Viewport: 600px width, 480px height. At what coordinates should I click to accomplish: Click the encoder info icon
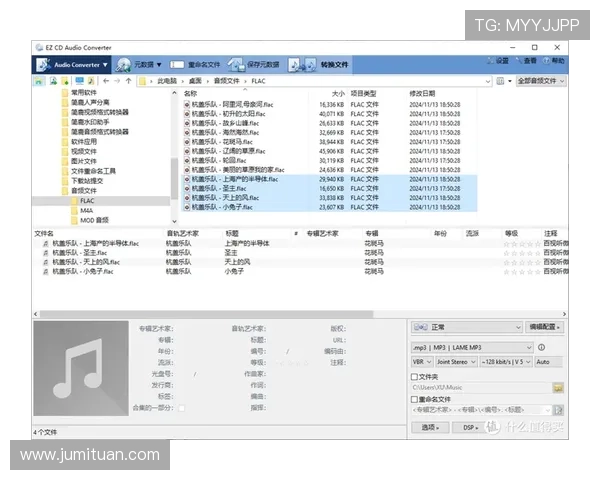pos(541,348)
